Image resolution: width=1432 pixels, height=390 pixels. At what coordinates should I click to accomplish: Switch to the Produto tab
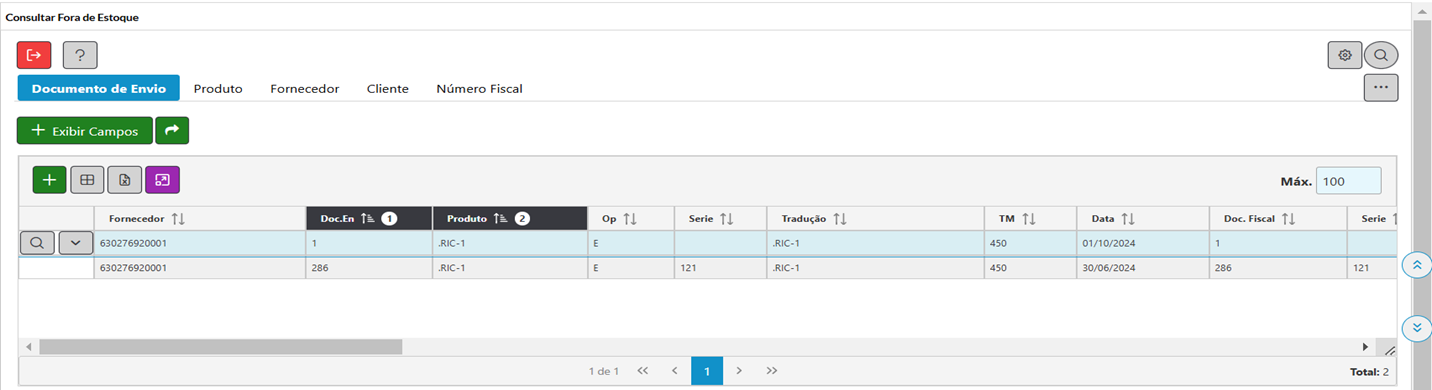(x=218, y=88)
